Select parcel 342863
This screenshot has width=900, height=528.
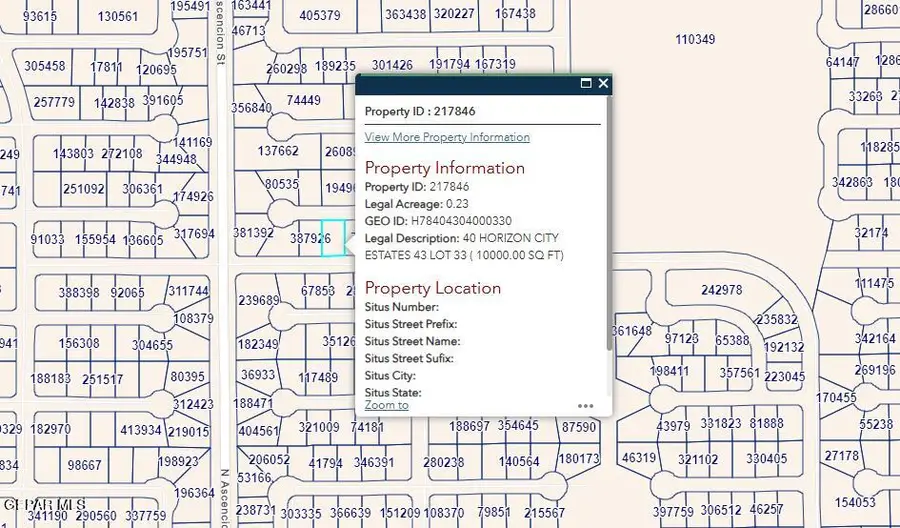click(852, 182)
